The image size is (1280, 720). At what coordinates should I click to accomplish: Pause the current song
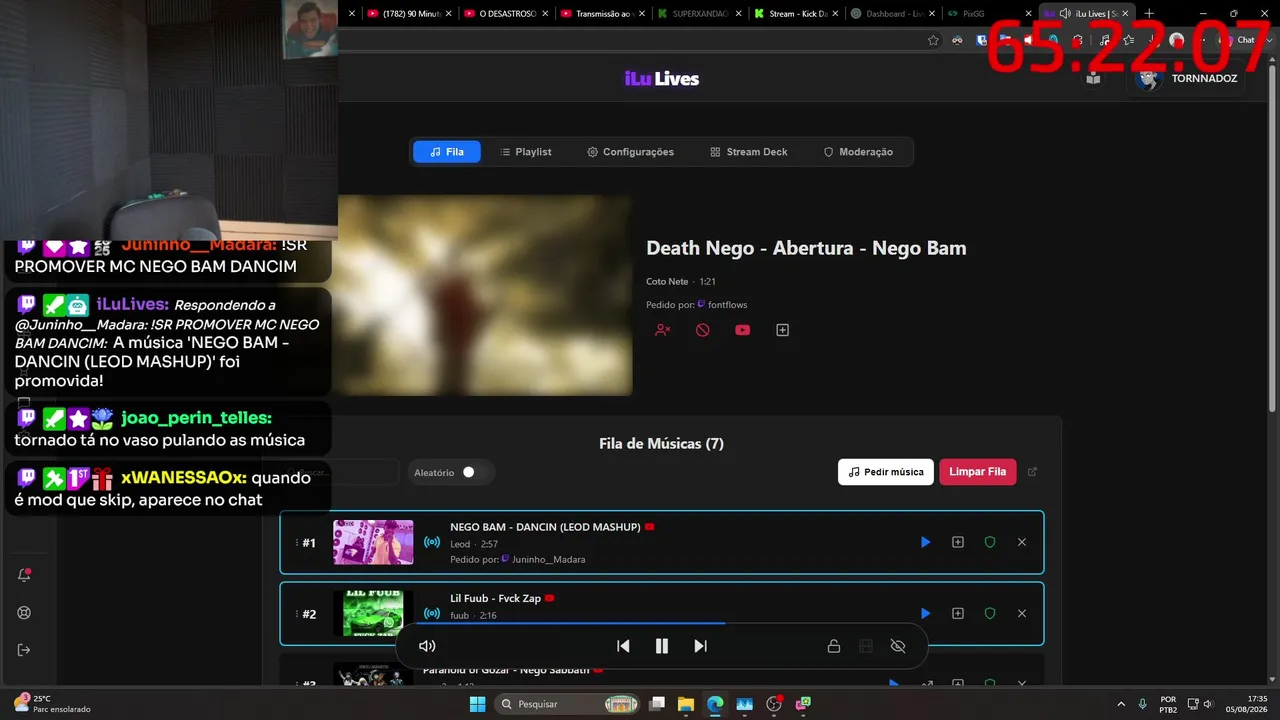pos(661,646)
